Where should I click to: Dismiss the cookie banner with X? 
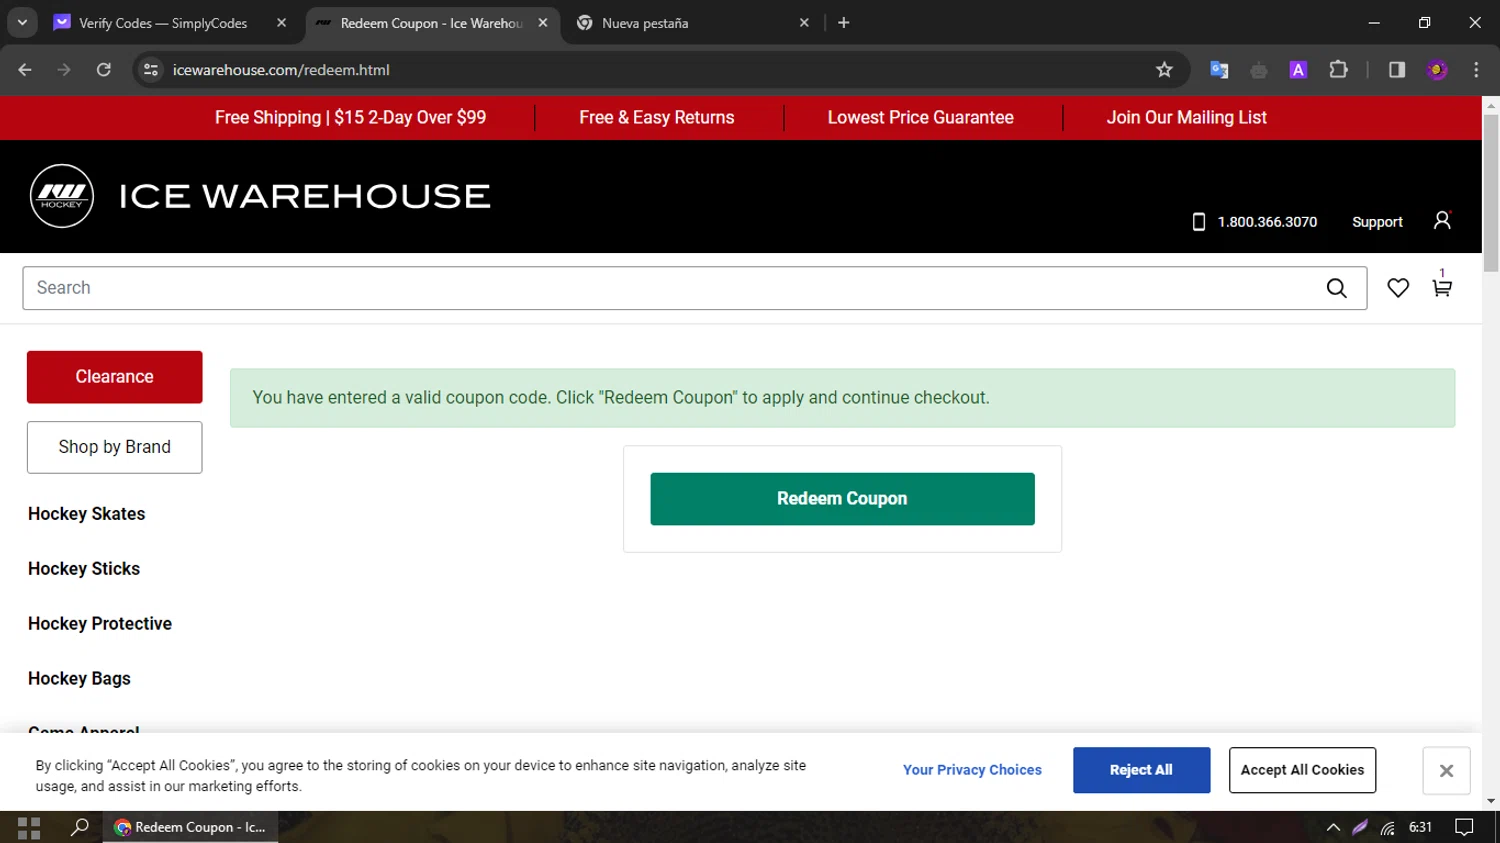[1446, 771]
